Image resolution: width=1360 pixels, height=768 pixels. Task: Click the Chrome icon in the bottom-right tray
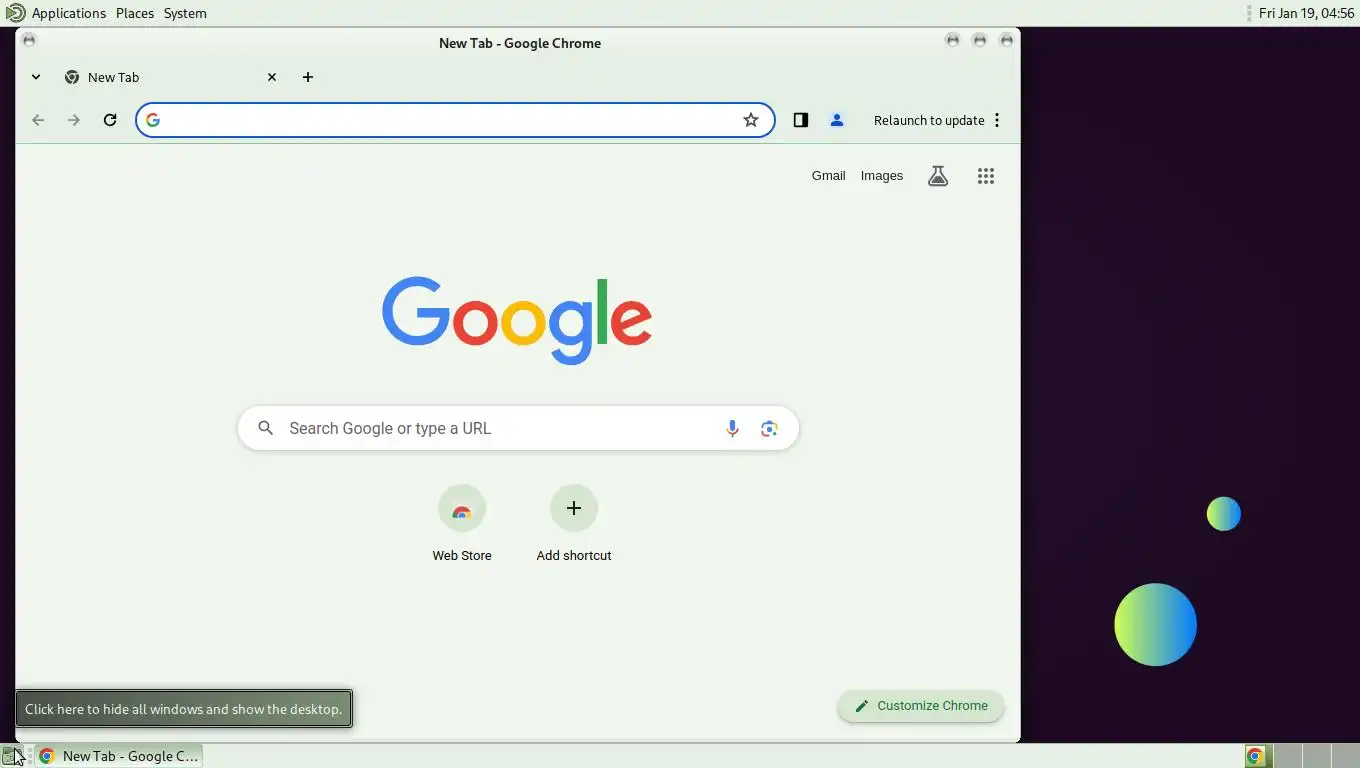coord(1254,756)
